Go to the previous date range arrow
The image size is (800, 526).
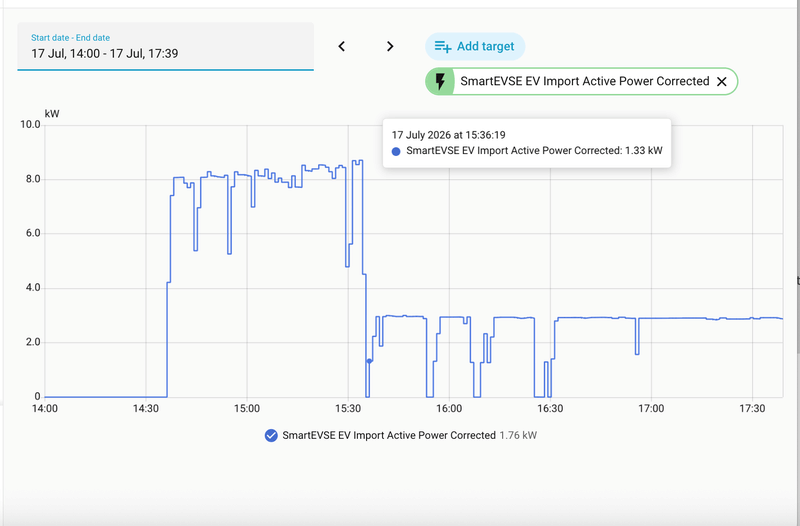coord(342,46)
